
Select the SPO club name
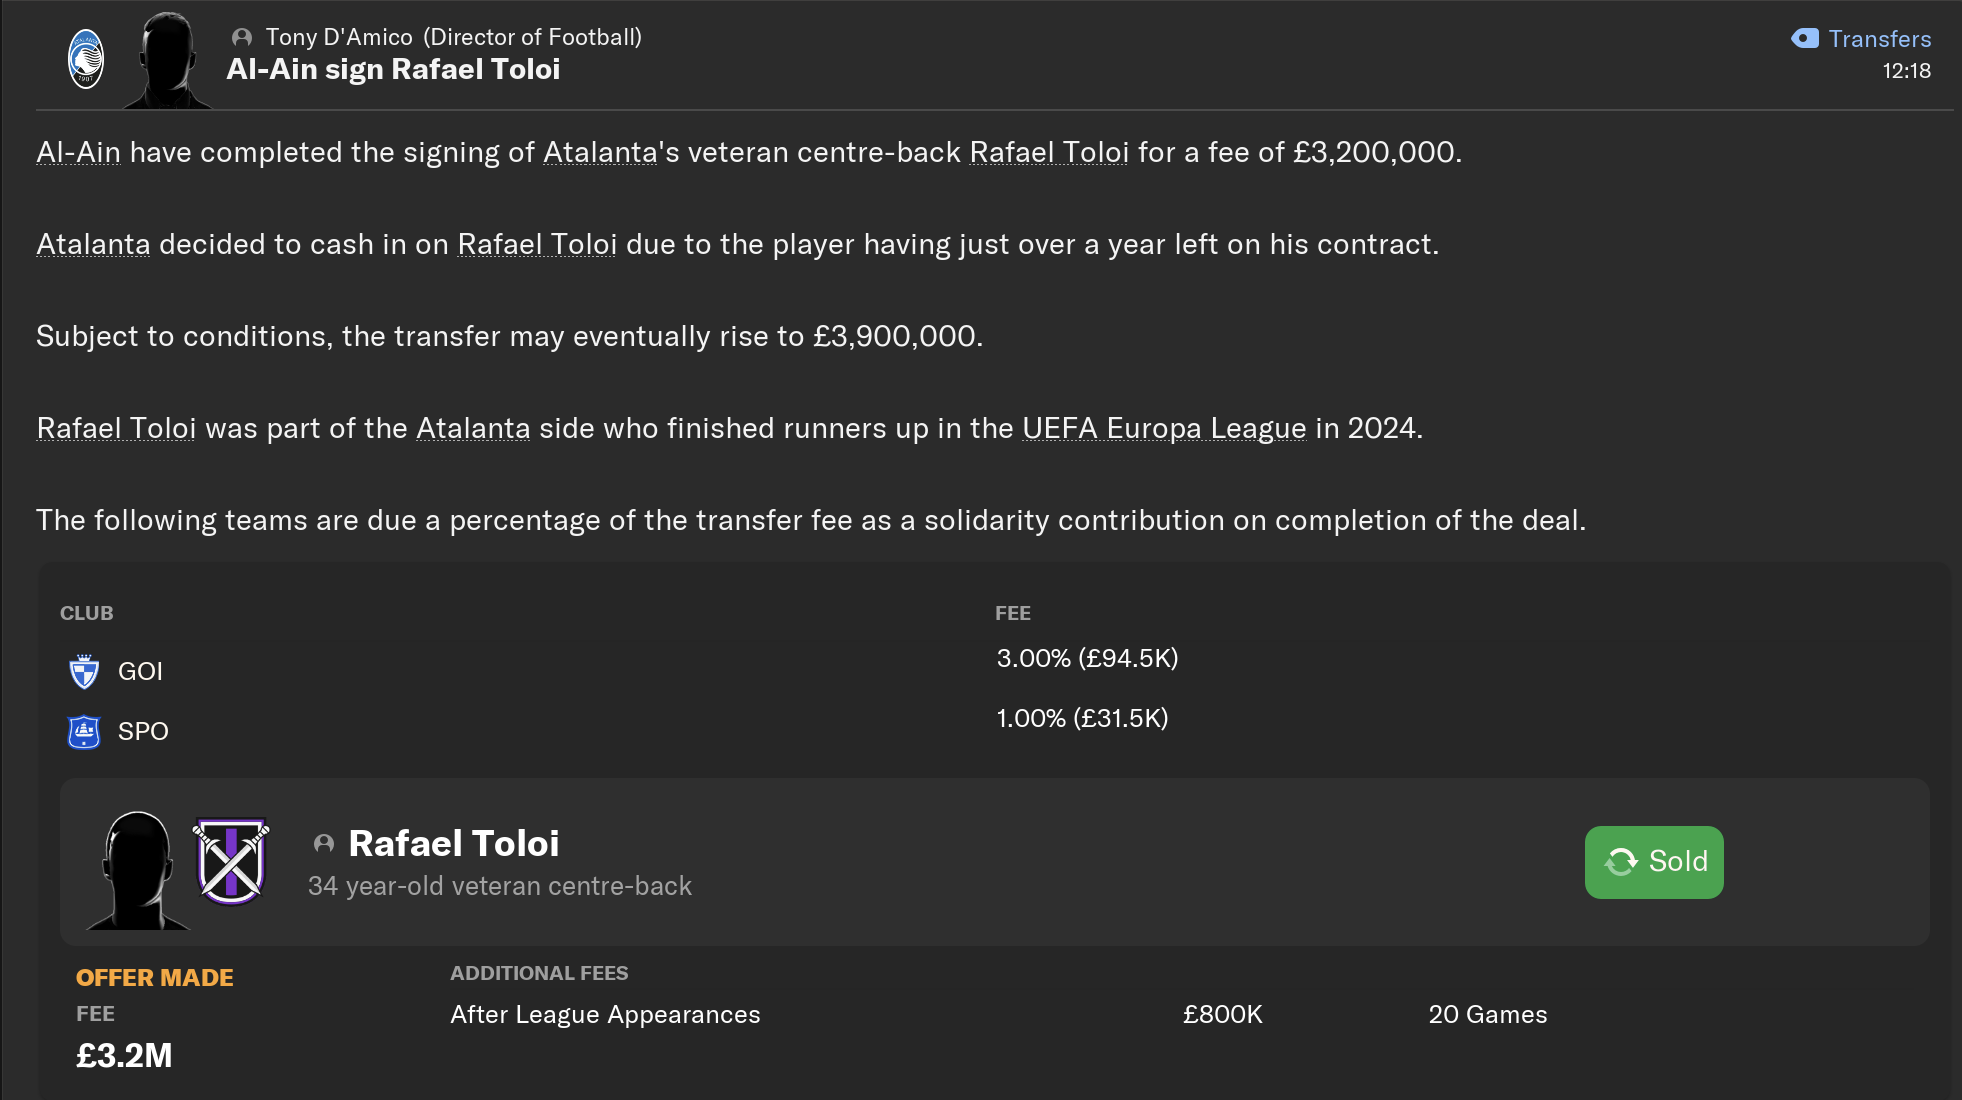coord(143,731)
